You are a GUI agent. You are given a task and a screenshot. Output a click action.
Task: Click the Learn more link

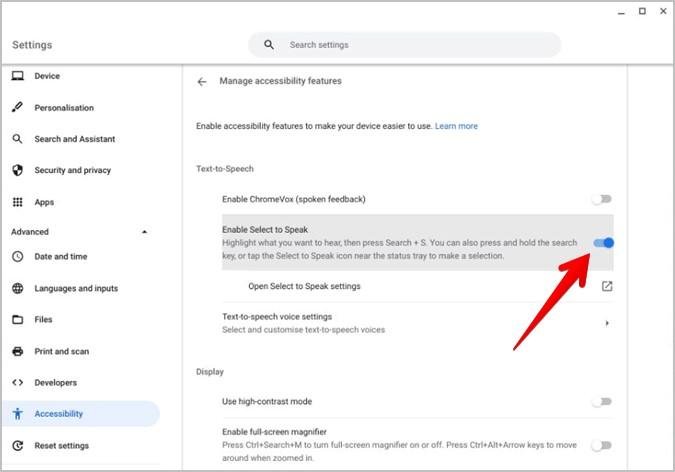(456, 126)
